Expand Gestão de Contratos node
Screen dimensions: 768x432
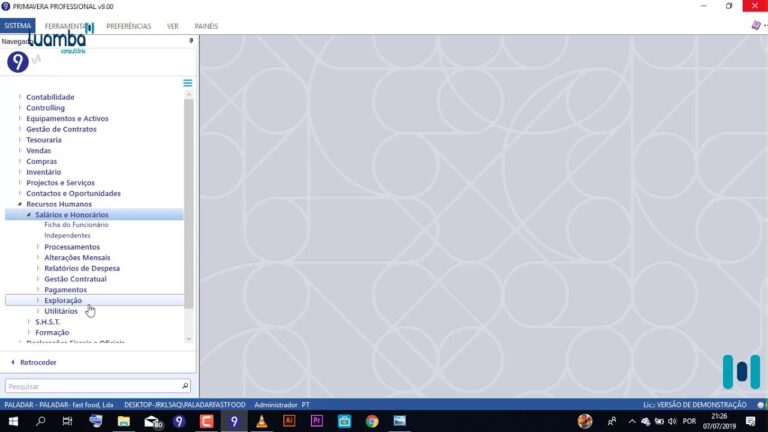click(20, 129)
